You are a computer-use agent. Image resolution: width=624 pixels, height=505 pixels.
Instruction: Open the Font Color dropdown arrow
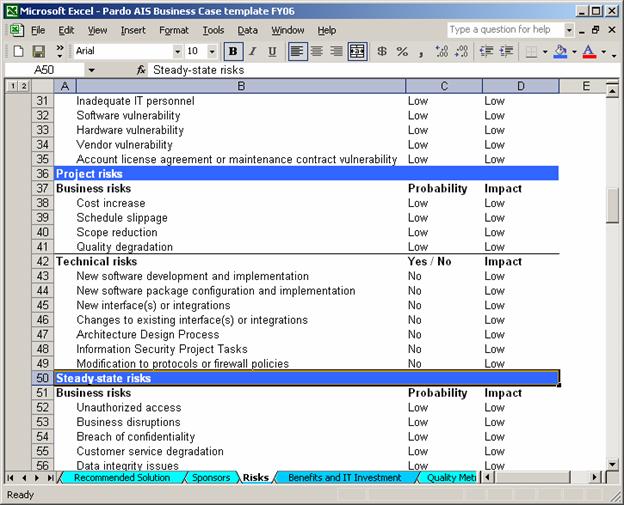[x=603, y=51]
